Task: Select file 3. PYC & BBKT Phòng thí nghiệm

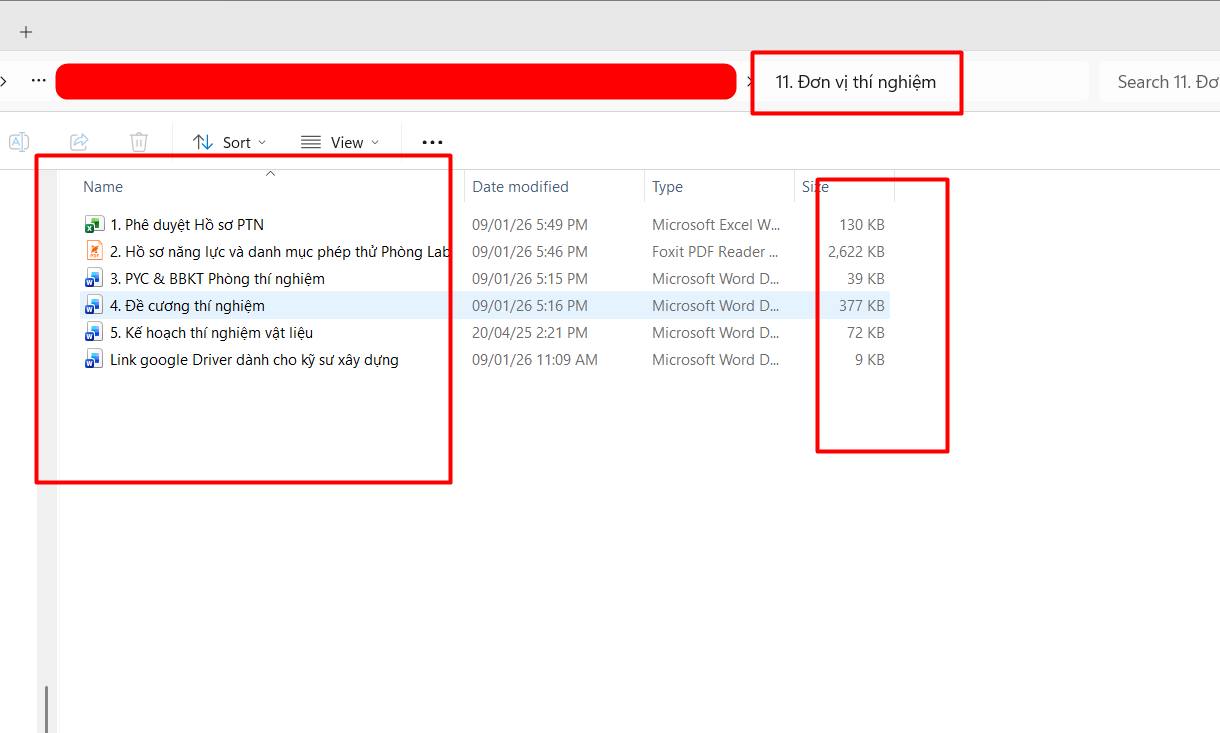Action: [x=217, y=279]
